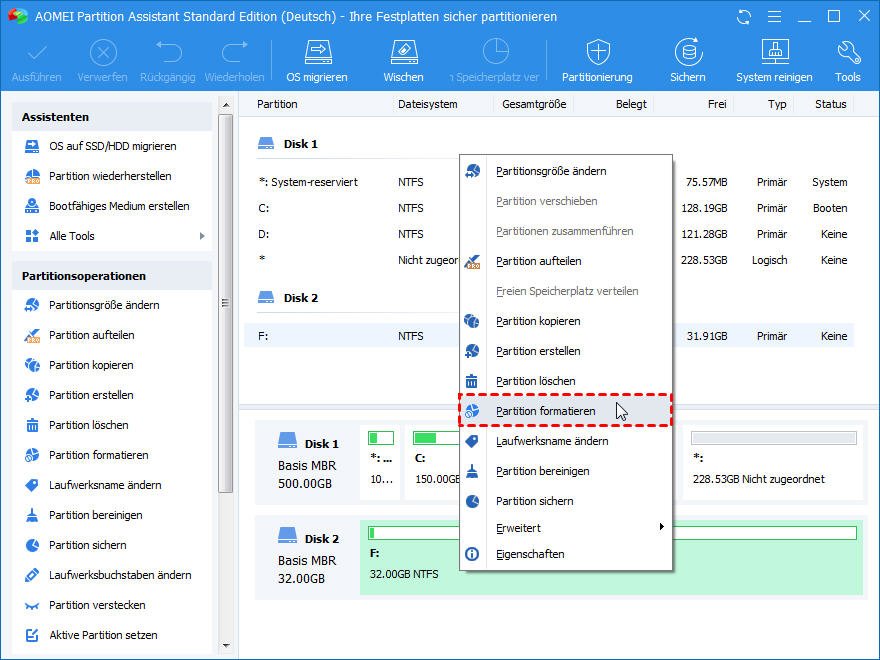Screen dimensions: 880x660
Task: Sort by the Status column header
Action: coord(830,104)
